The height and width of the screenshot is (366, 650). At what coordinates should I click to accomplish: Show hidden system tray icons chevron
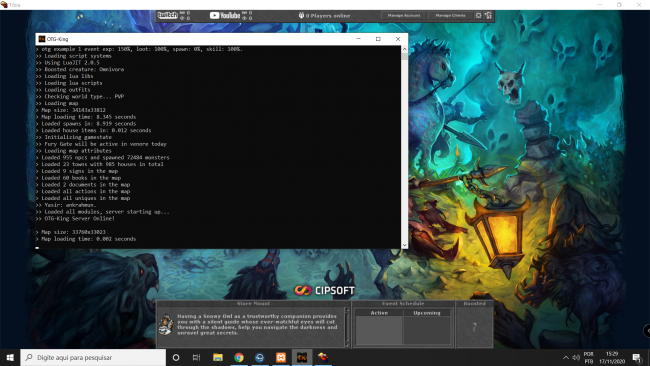(565, 357)
